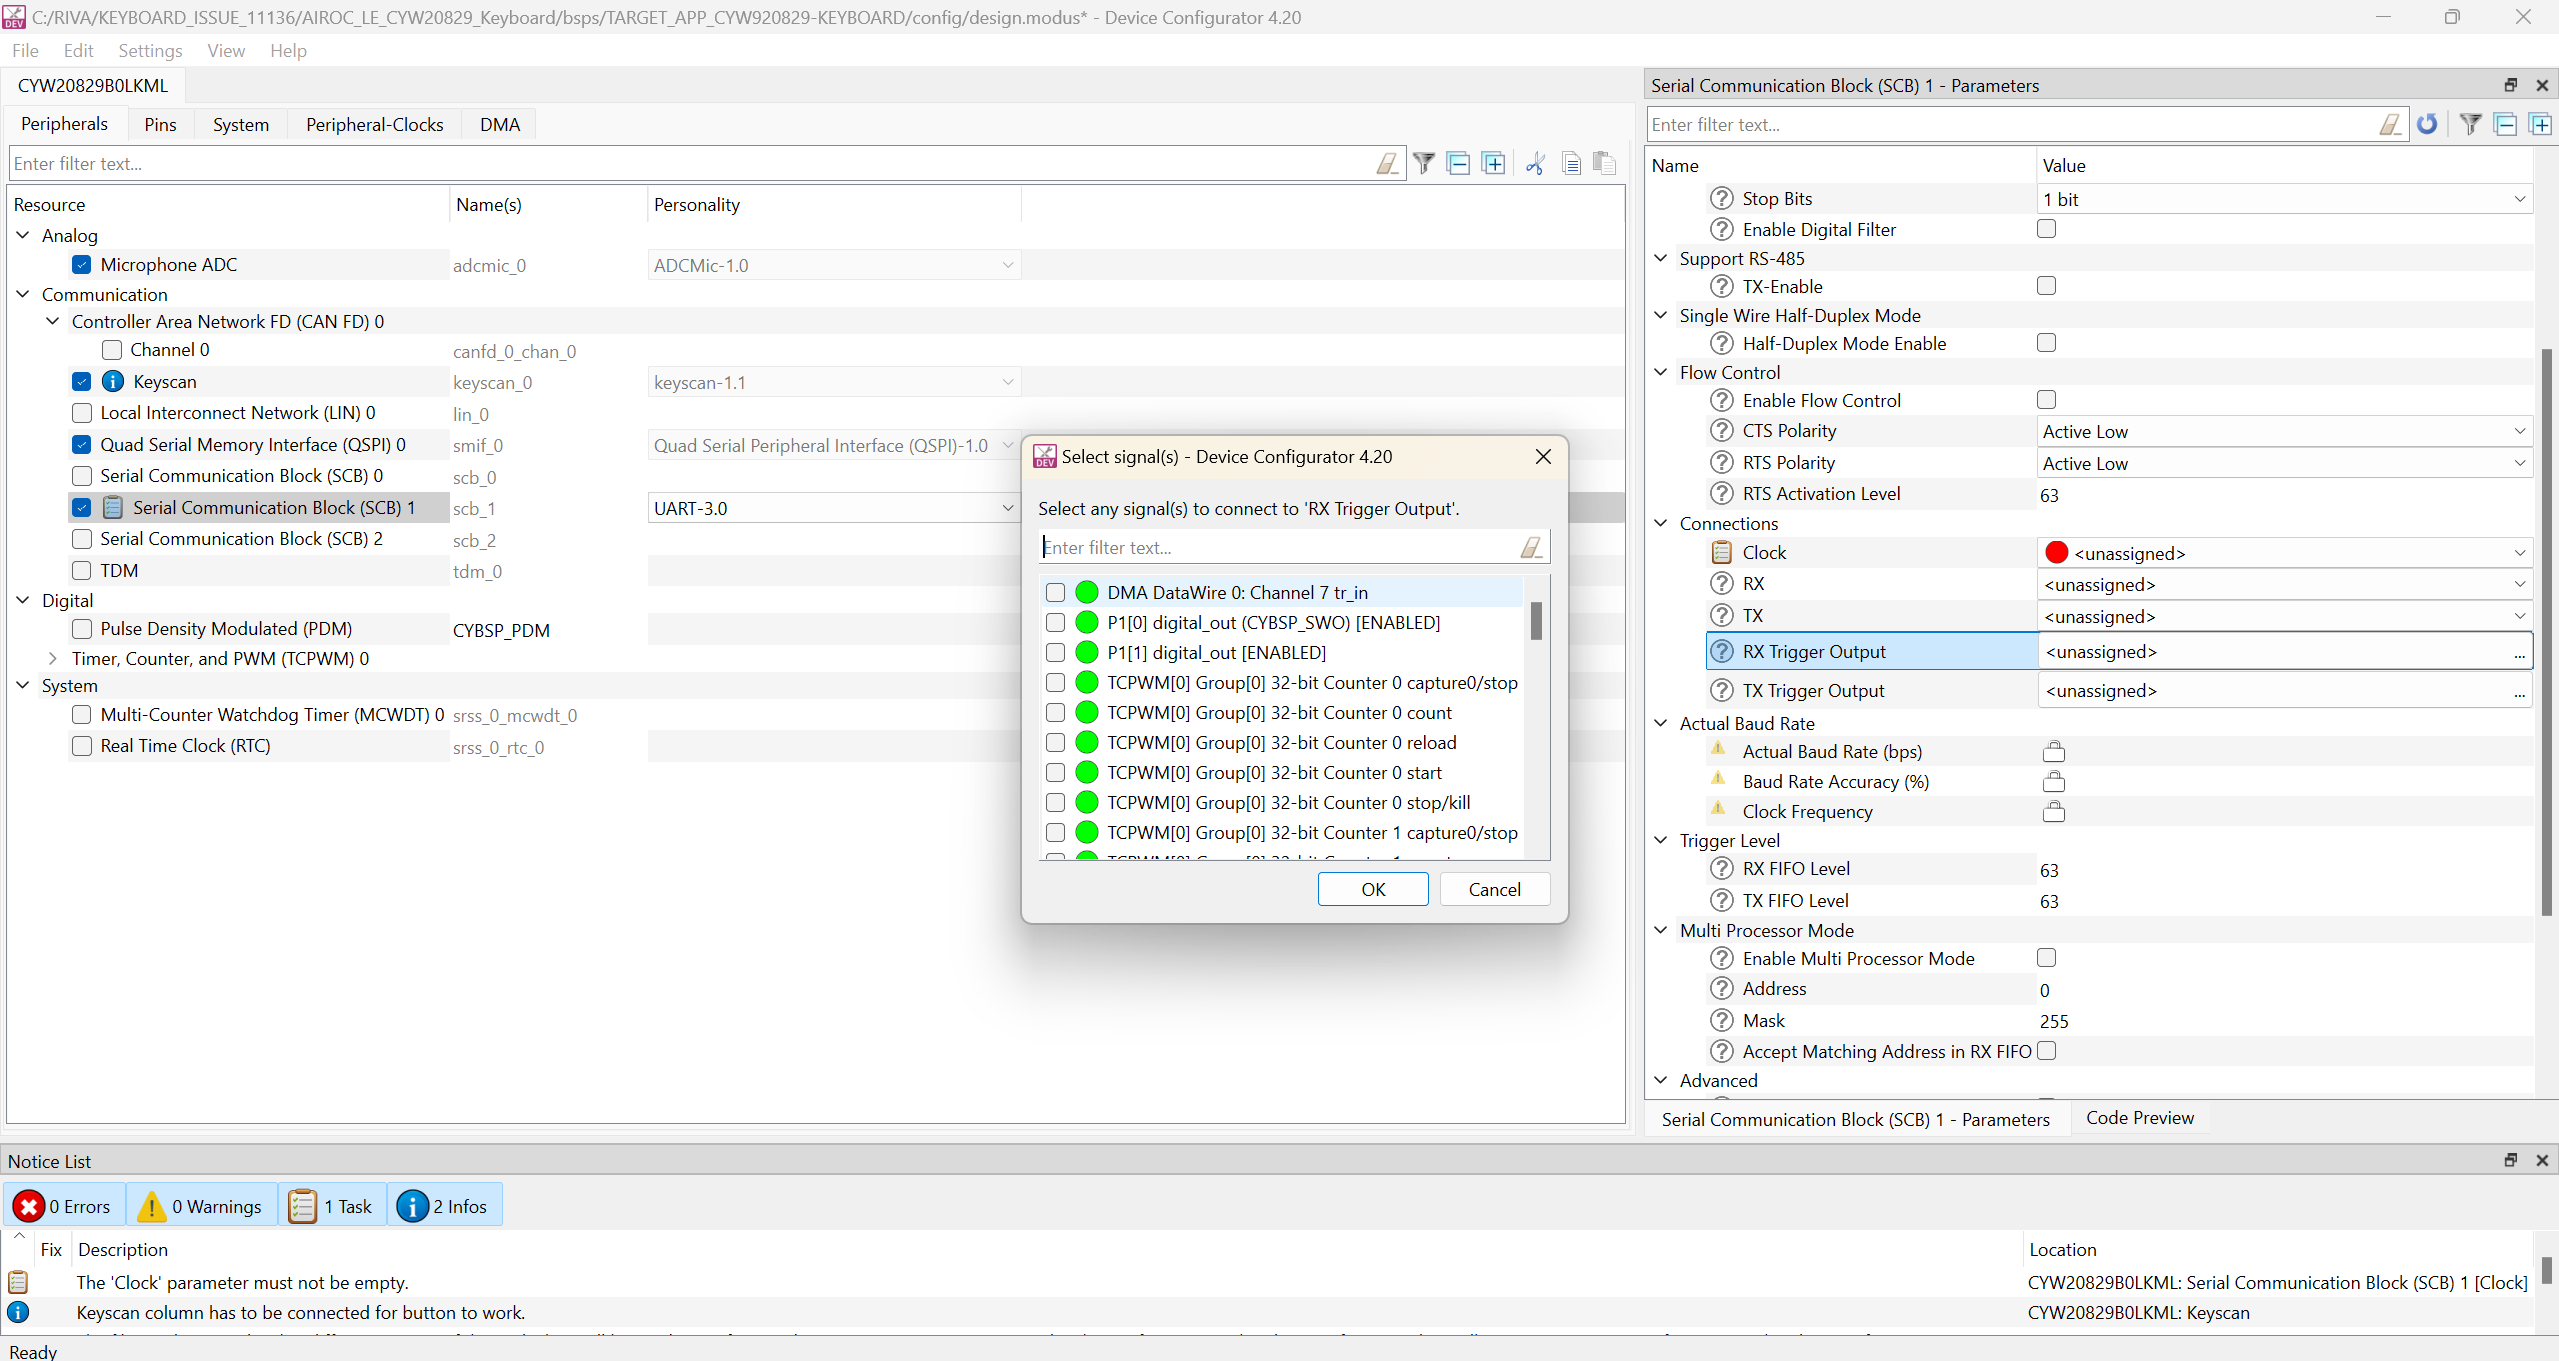Click the help icon next to Stop Bits
This screenshot has width=2559, height=1361.
click(1721, 199)
